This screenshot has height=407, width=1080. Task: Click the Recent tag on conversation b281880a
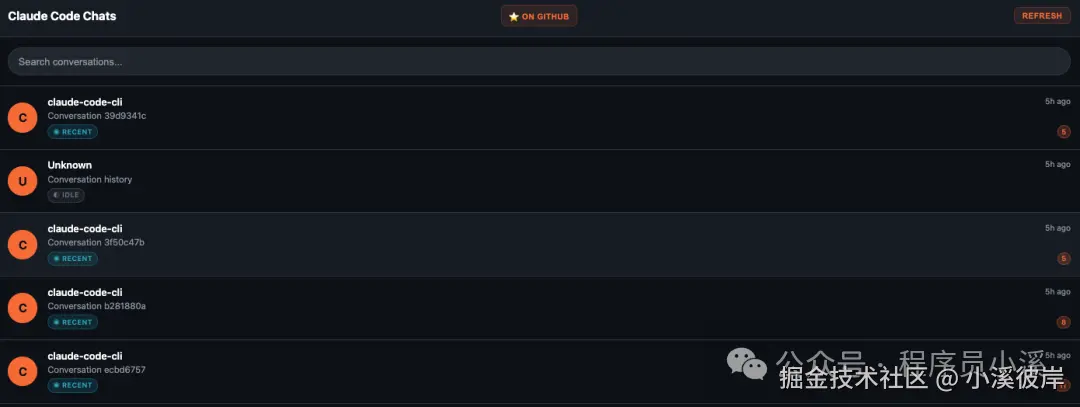[x=72, y=322]
